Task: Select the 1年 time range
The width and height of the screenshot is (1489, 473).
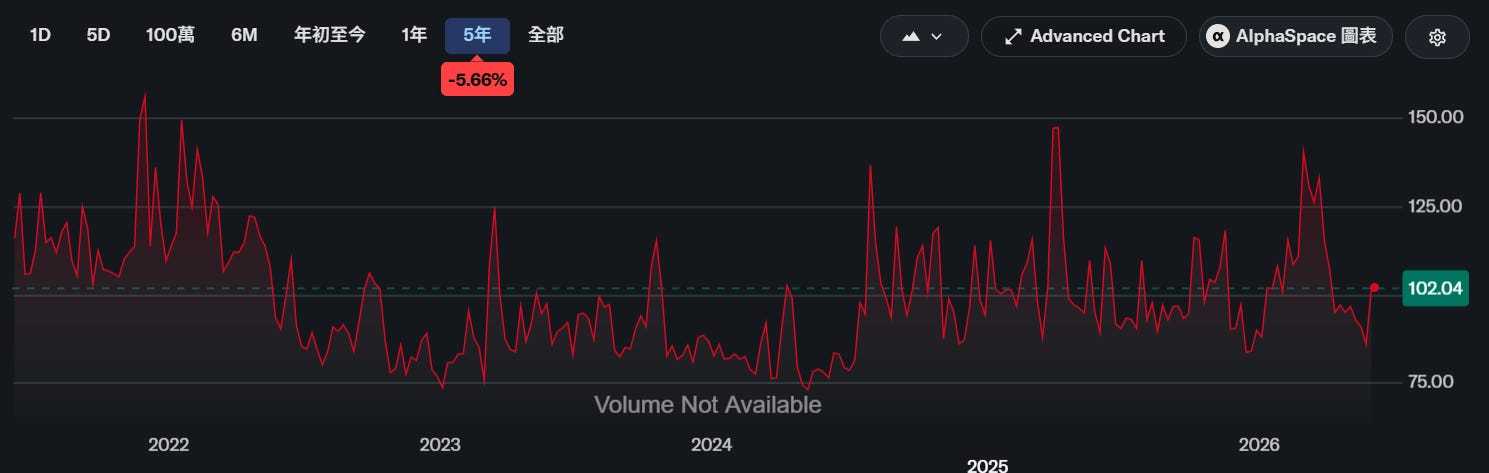Action: click(x=414, y=35)
